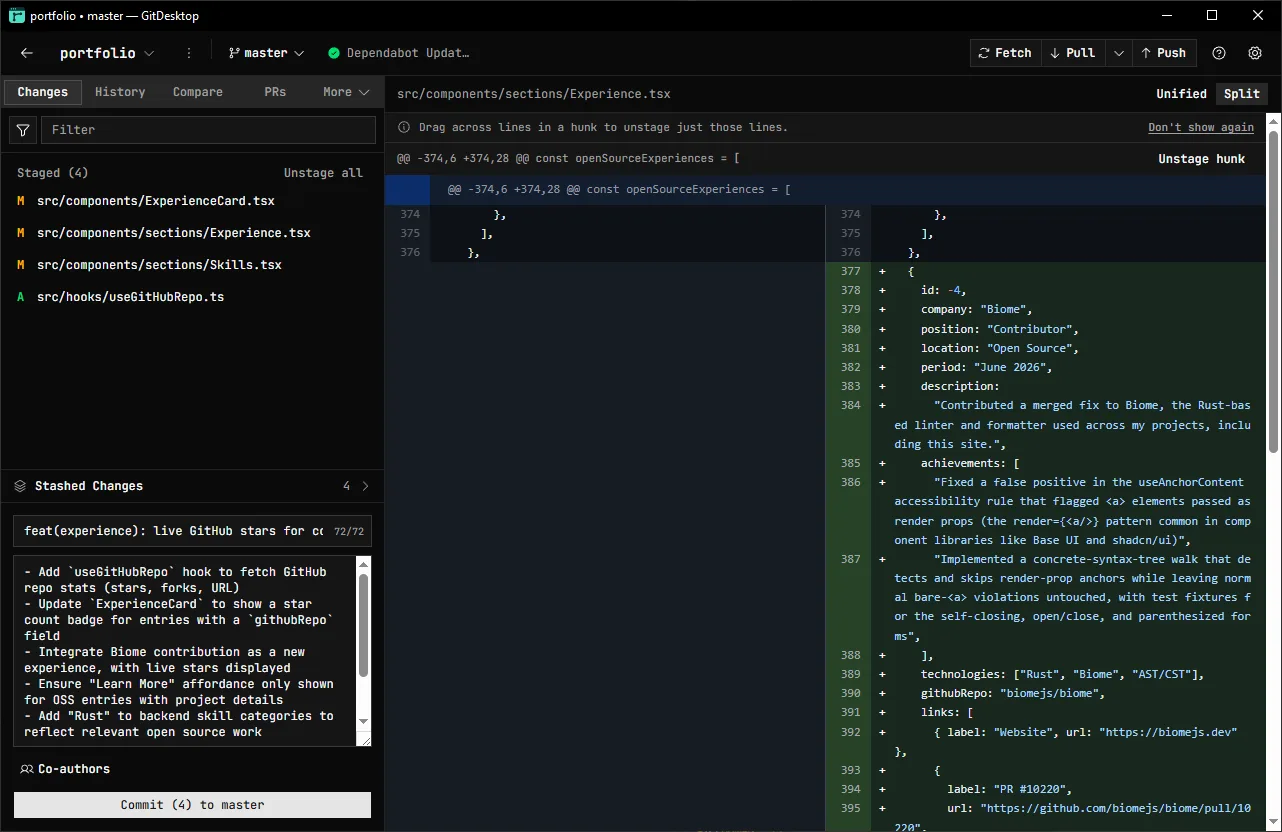Screen dimensions: 1282x832
Task: Open the PRs tab
Action: coord(275,92)
